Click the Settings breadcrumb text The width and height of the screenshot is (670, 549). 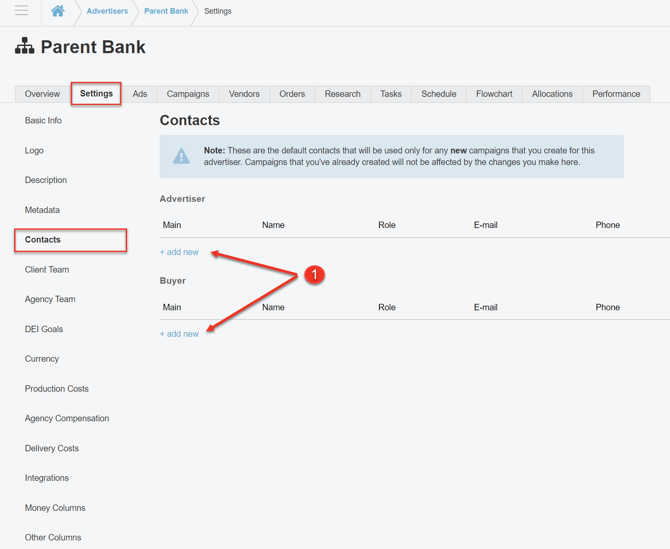217,11
